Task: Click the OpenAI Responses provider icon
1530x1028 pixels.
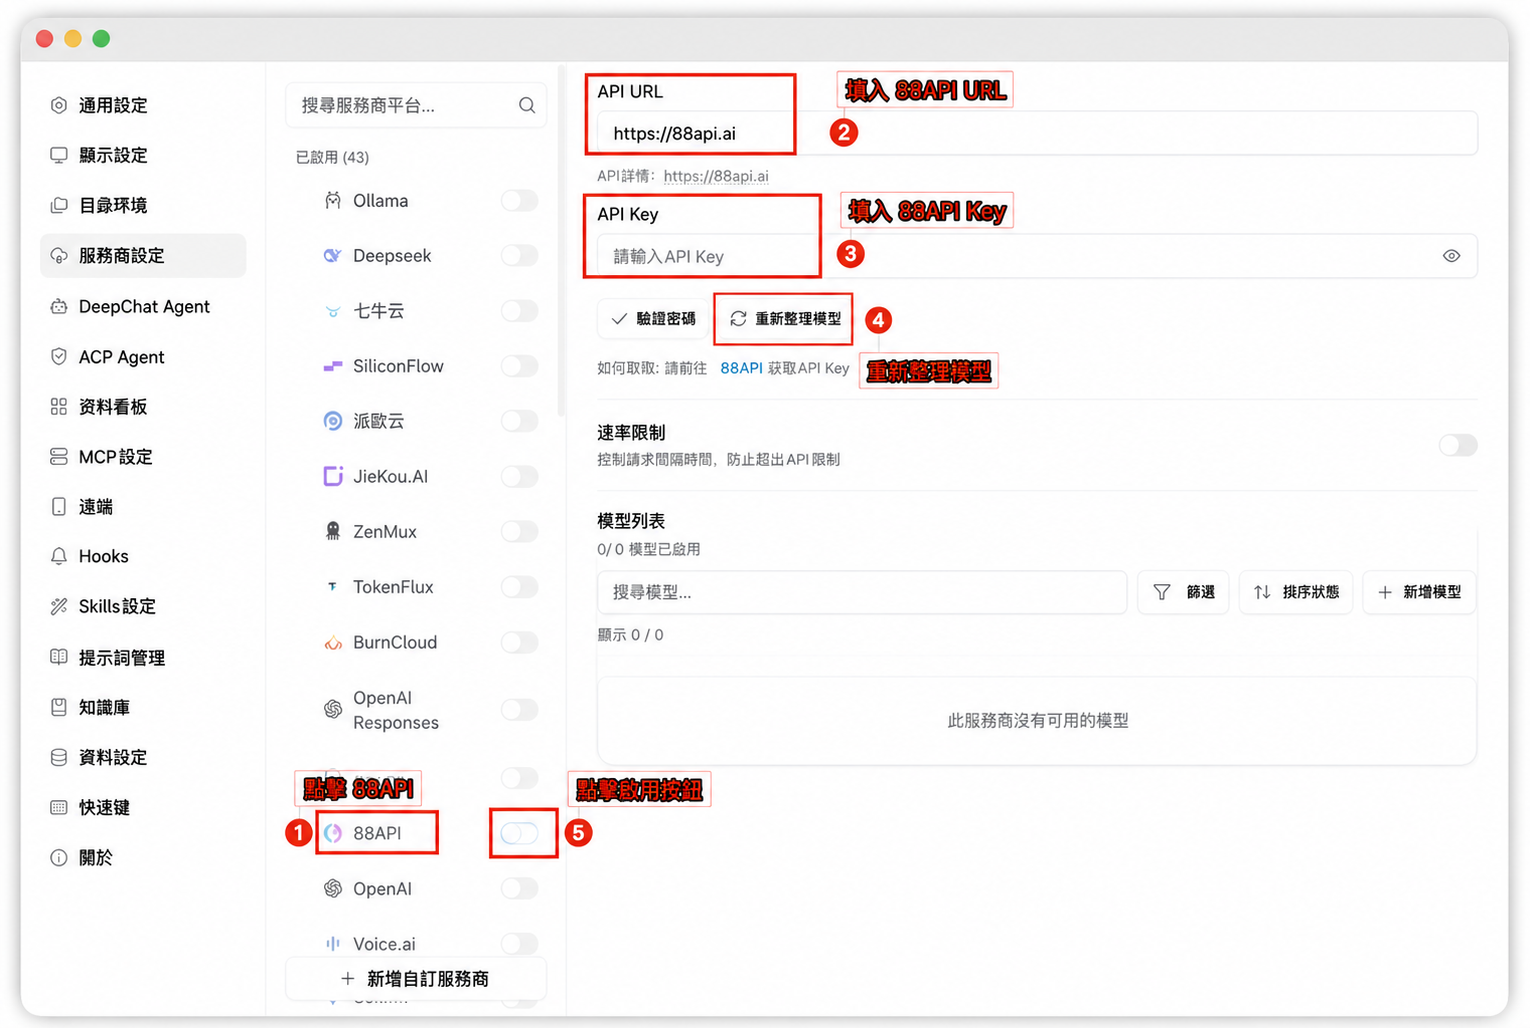Action: tap(333, 709)
